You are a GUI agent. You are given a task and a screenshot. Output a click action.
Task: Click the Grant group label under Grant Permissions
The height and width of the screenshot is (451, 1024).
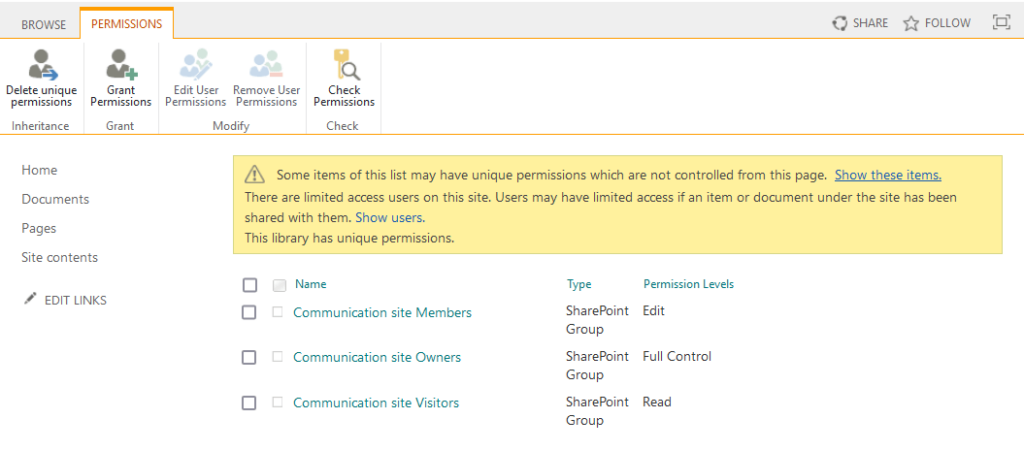(x=120, y=126)
